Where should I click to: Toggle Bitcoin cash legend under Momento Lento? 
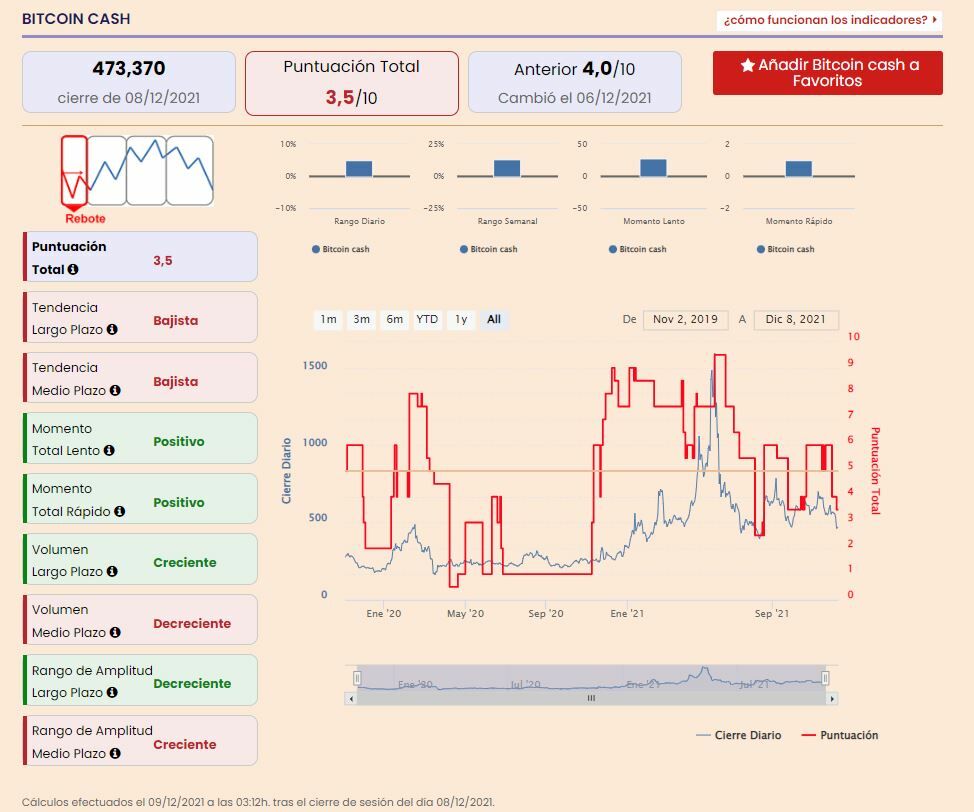click(x=637, y=249)
